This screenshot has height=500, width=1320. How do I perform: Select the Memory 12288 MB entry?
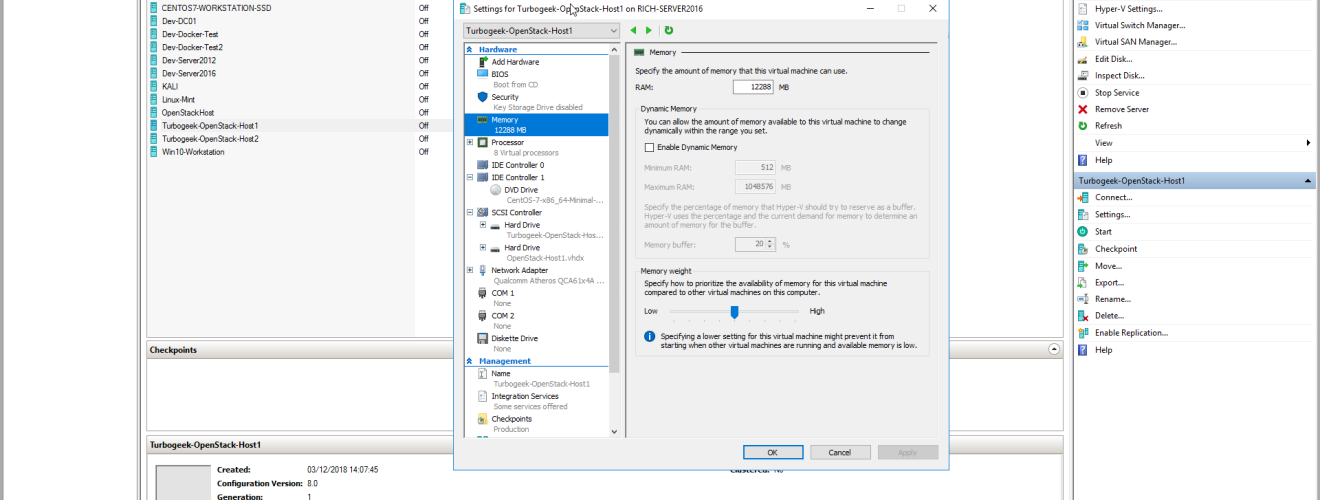tap(536, 125)
